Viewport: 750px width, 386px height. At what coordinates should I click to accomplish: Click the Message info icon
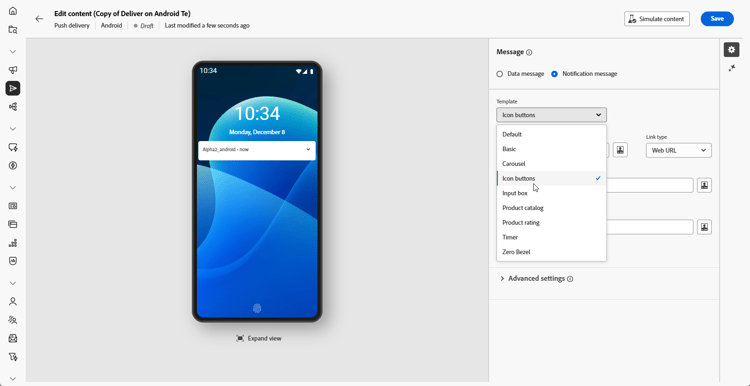tap(529, 53)
